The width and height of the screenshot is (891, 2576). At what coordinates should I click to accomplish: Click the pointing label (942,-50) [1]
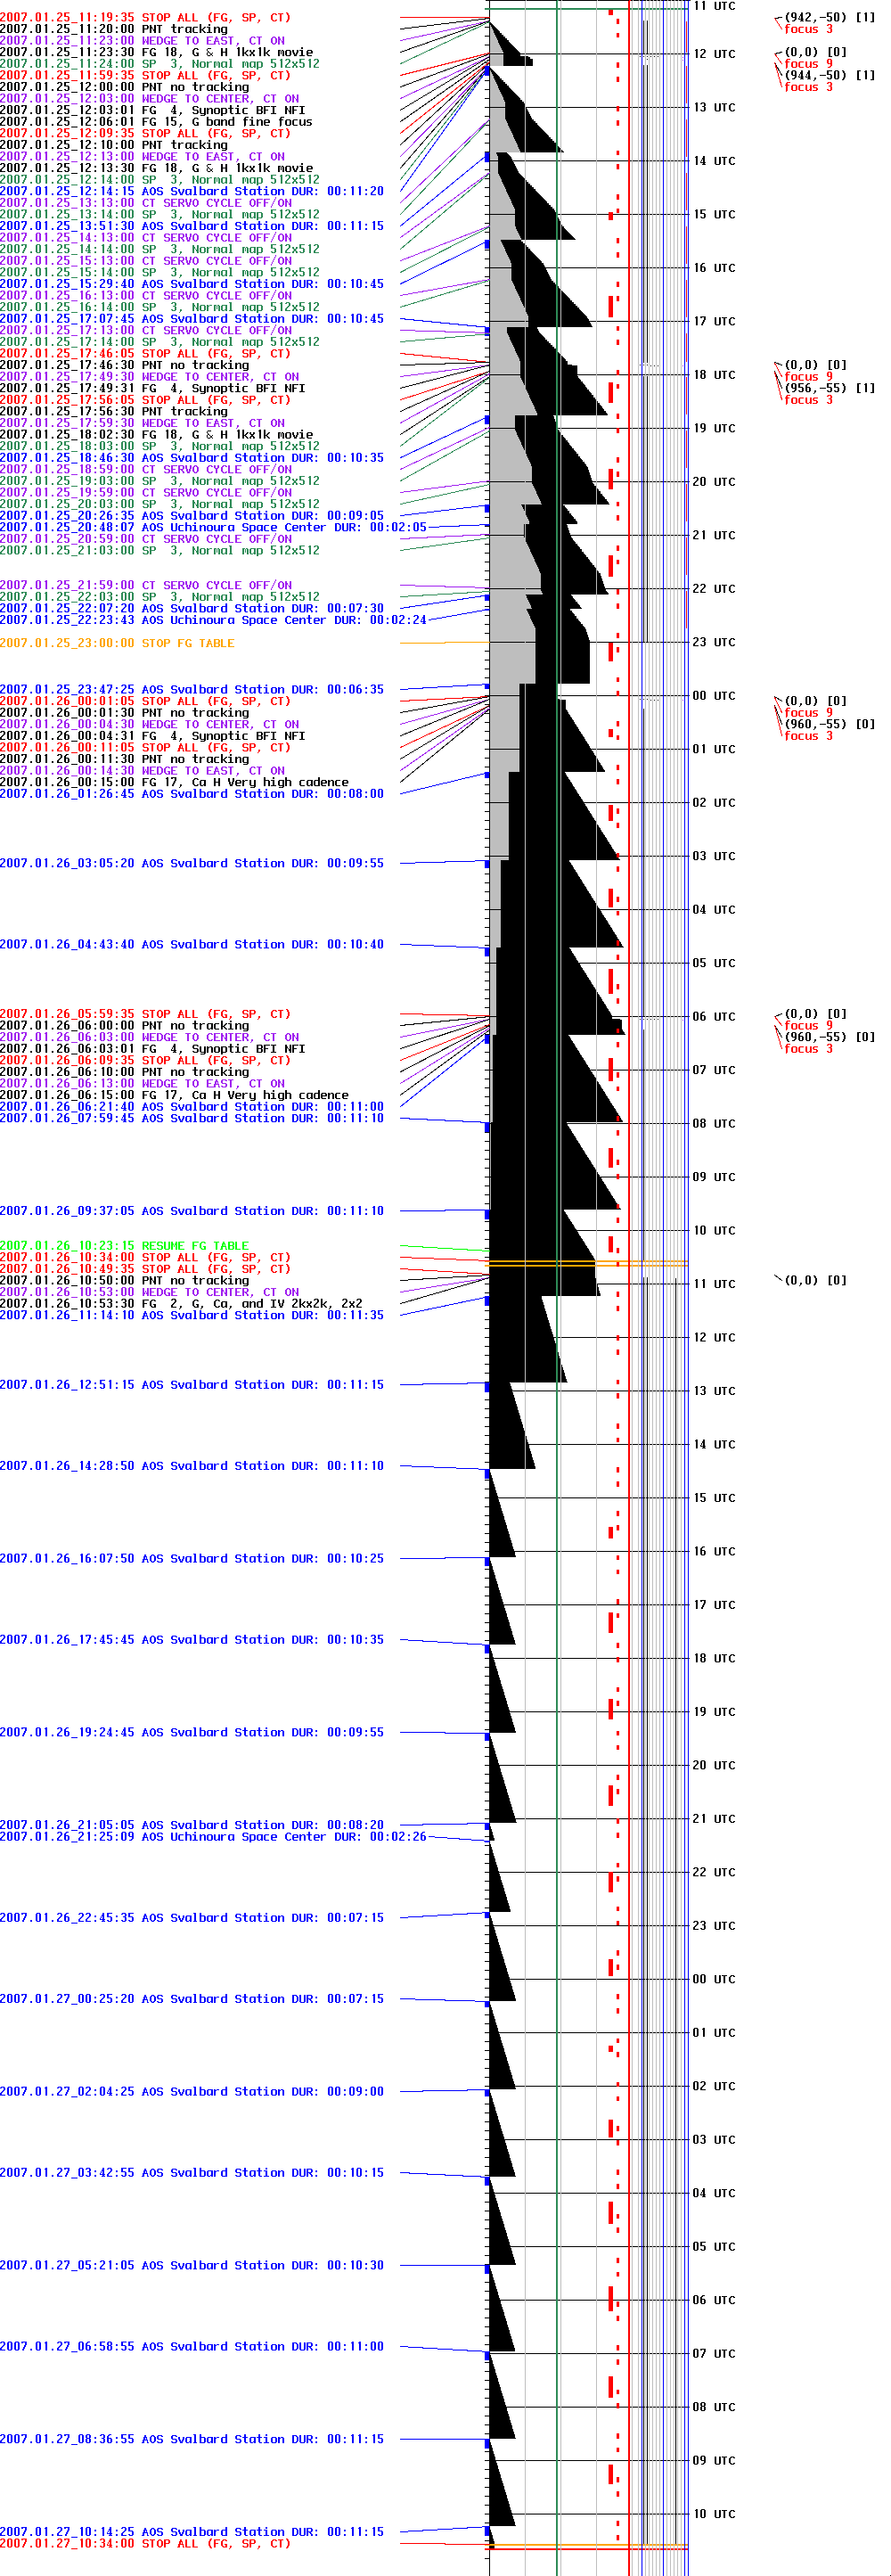click(828, 17)
